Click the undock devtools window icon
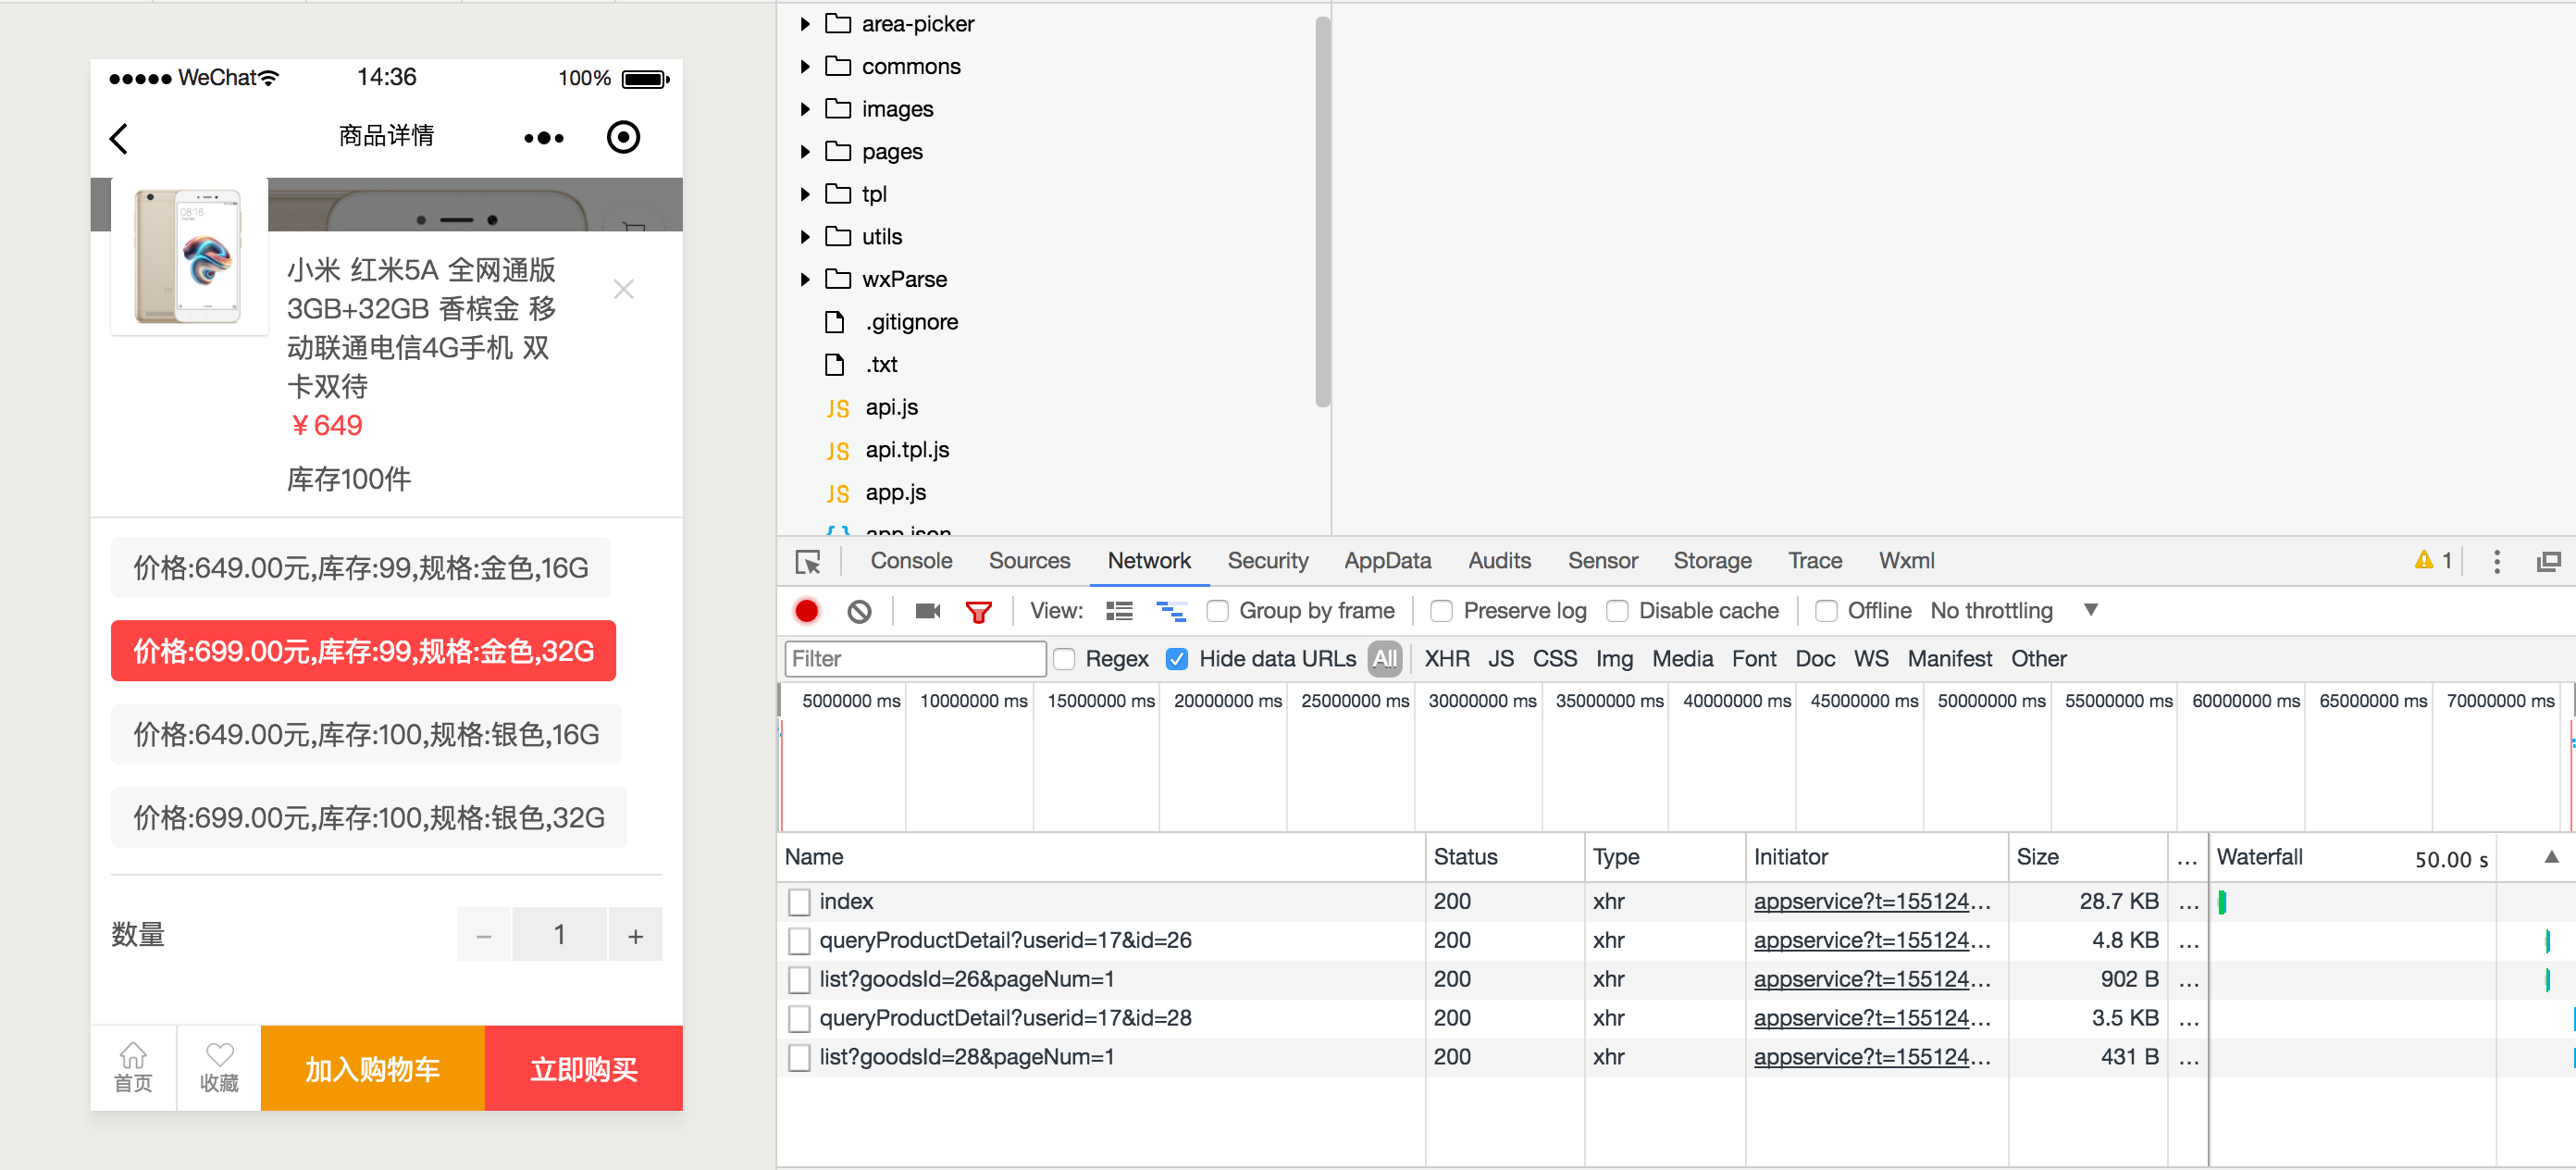 click(2548, 561)
